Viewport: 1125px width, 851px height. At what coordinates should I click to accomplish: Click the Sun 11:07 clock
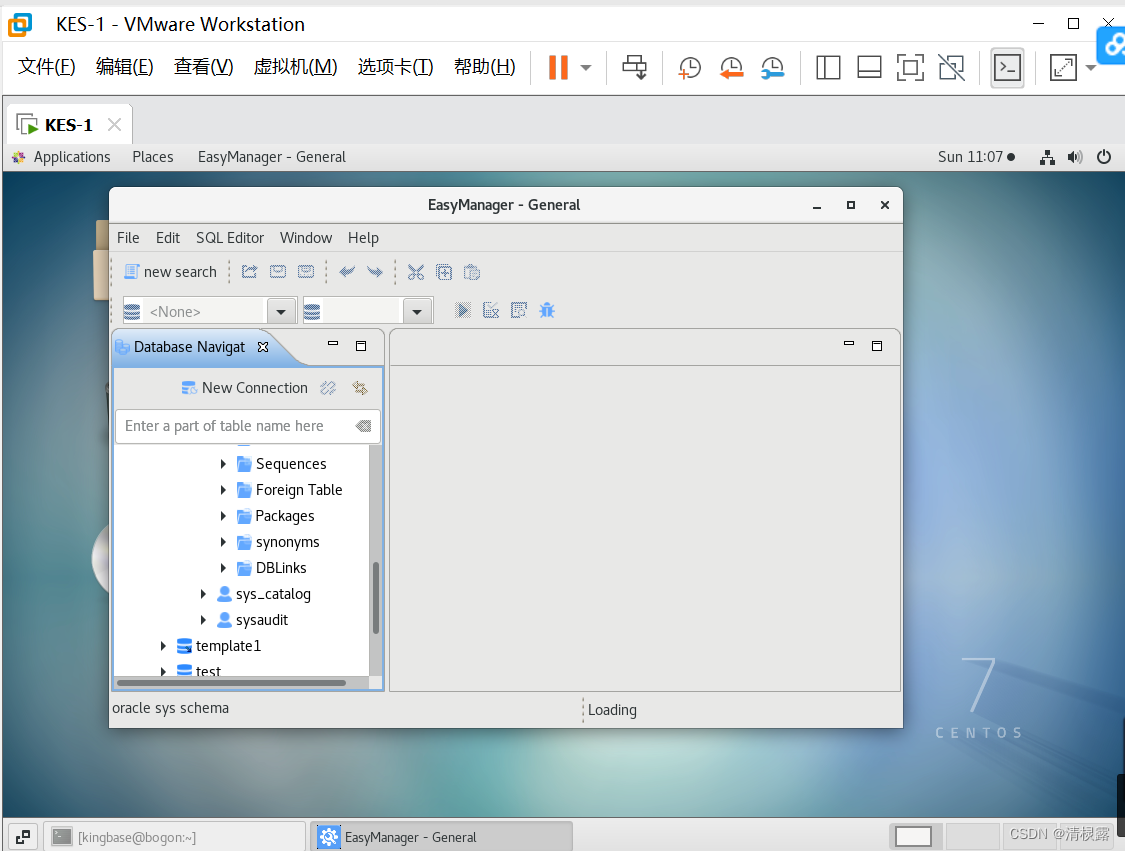click(970, 157)
